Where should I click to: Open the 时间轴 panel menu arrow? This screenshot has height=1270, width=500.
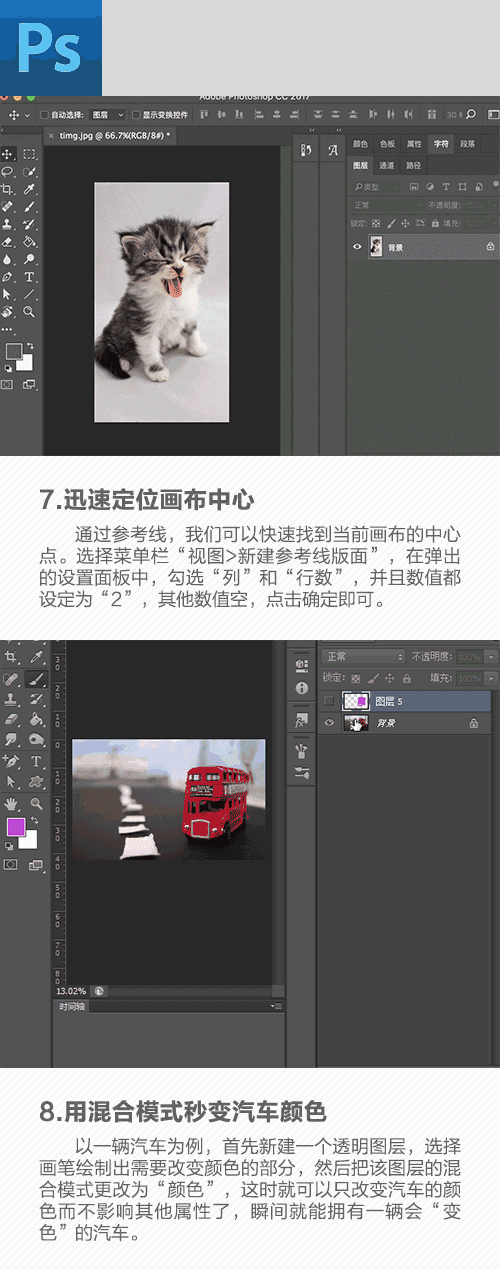278,1005
